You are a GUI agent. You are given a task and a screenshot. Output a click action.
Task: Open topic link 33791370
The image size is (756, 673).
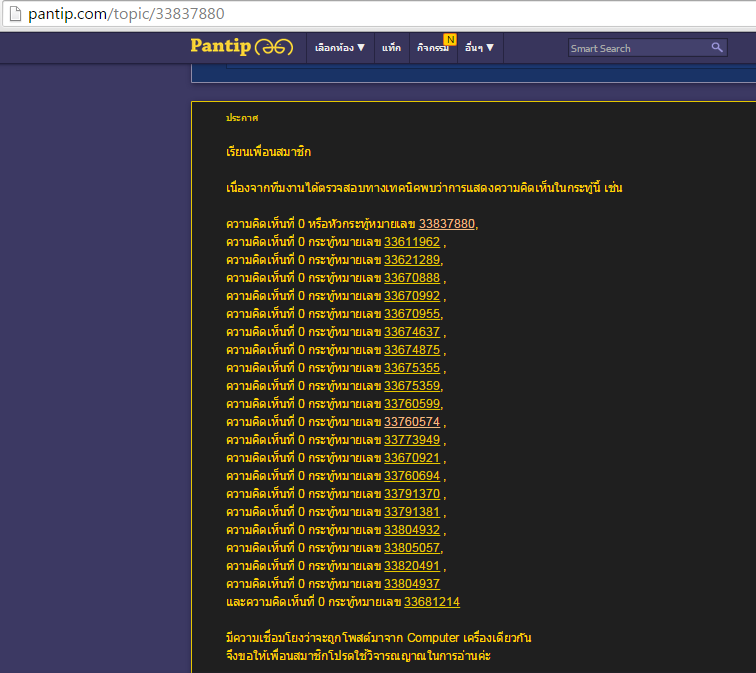click(x=412, y=494)
